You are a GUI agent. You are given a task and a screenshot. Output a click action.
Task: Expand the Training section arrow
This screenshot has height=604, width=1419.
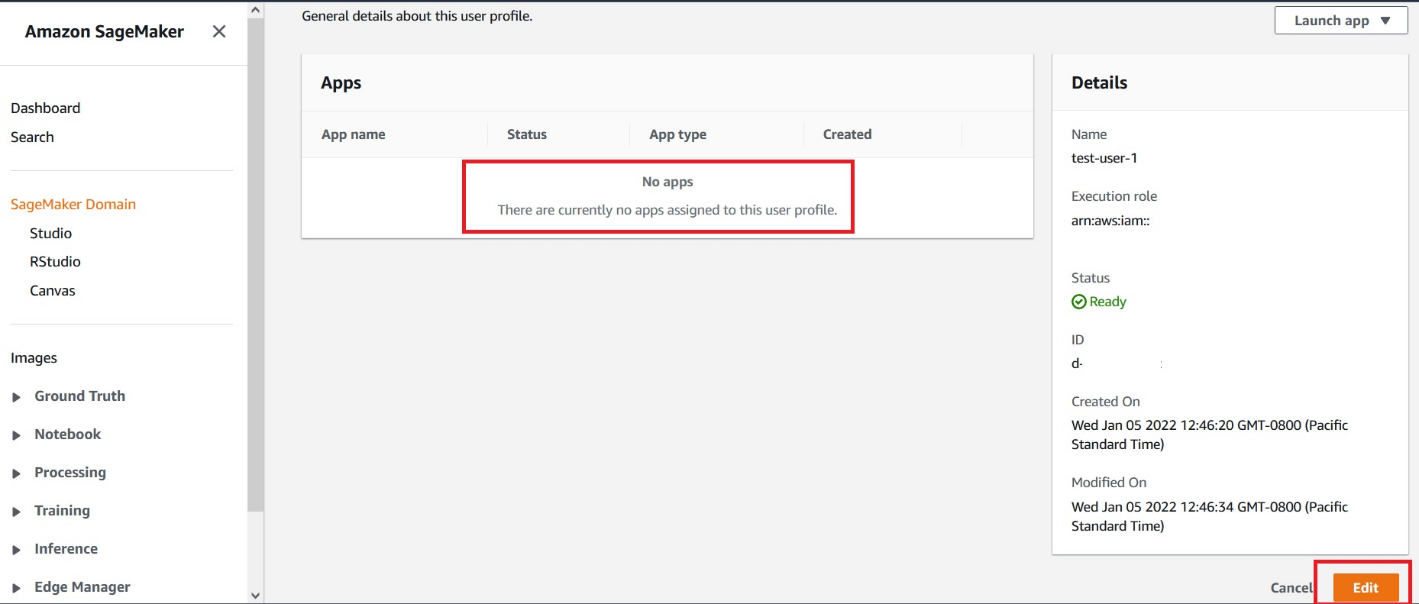pyautogui.click(x=16, y=511)
